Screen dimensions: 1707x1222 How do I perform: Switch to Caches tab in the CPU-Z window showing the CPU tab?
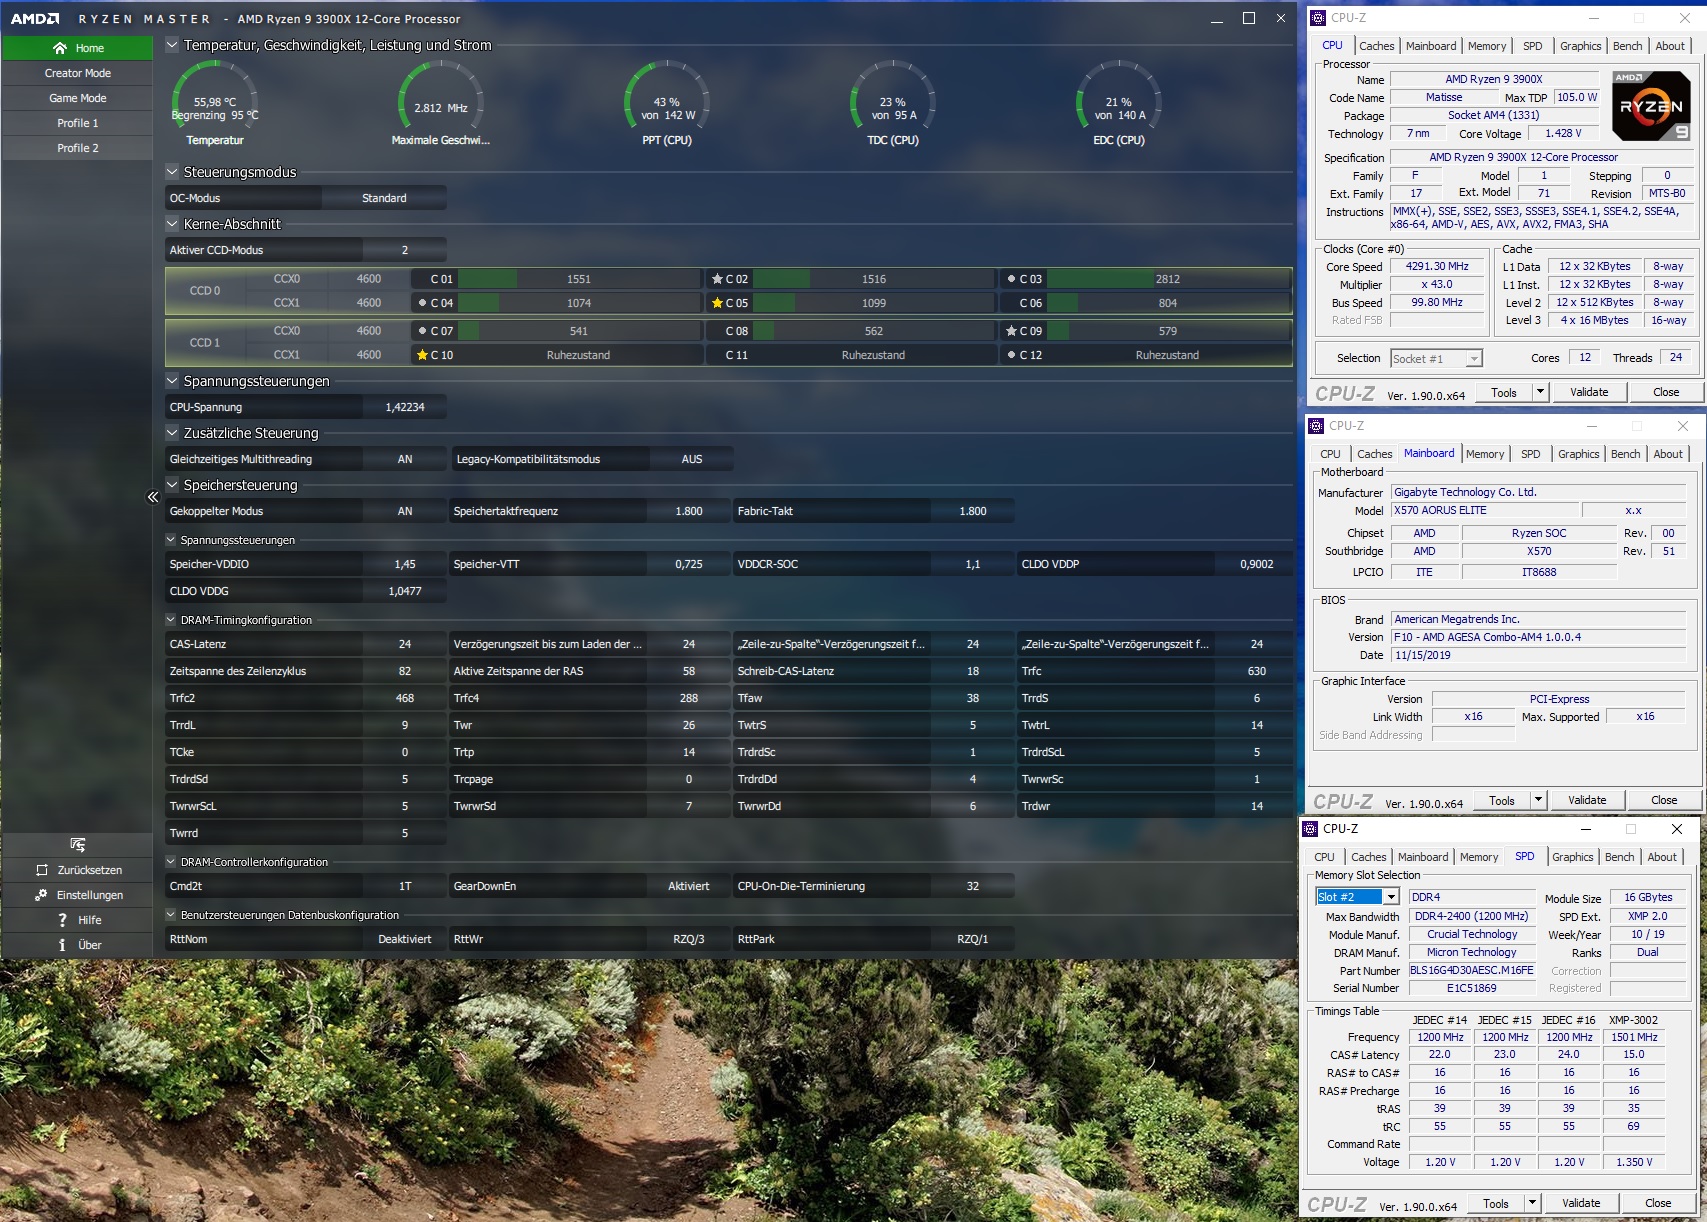1376,46
